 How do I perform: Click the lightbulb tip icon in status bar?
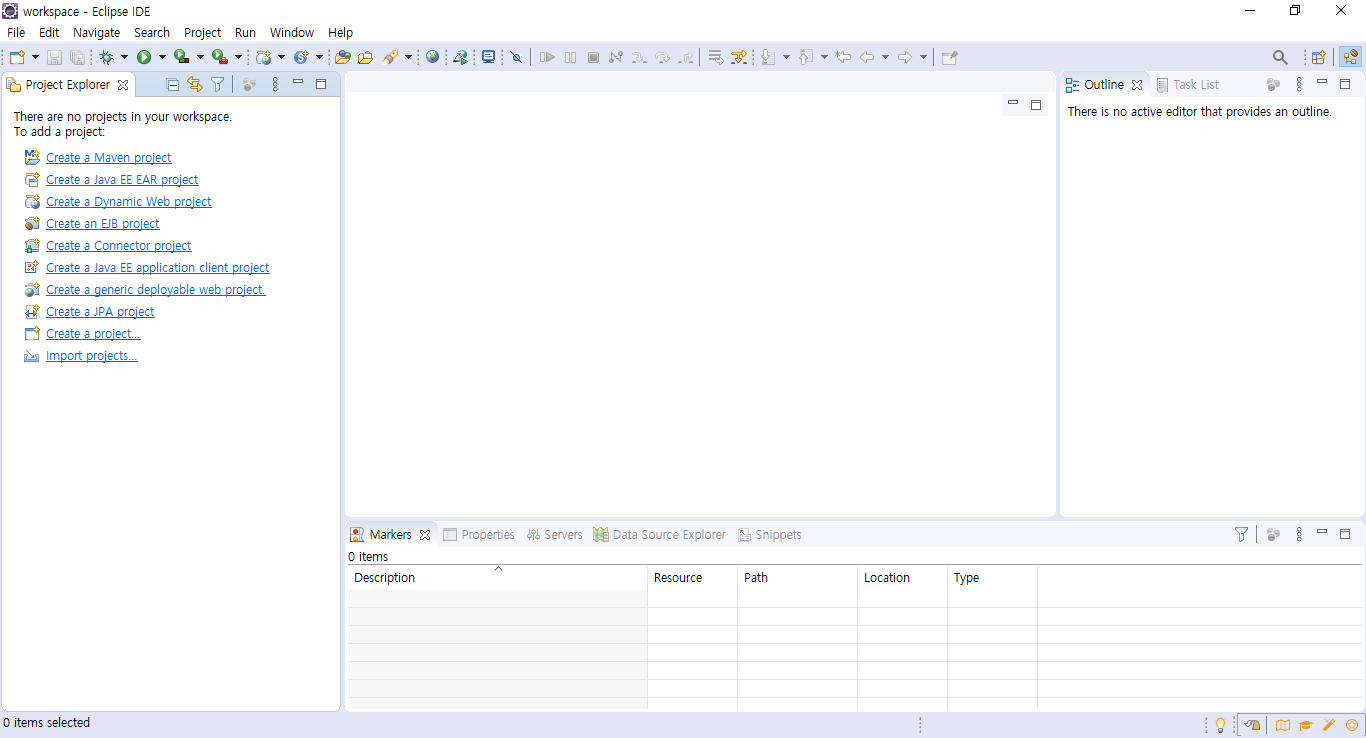point(1220,725)
